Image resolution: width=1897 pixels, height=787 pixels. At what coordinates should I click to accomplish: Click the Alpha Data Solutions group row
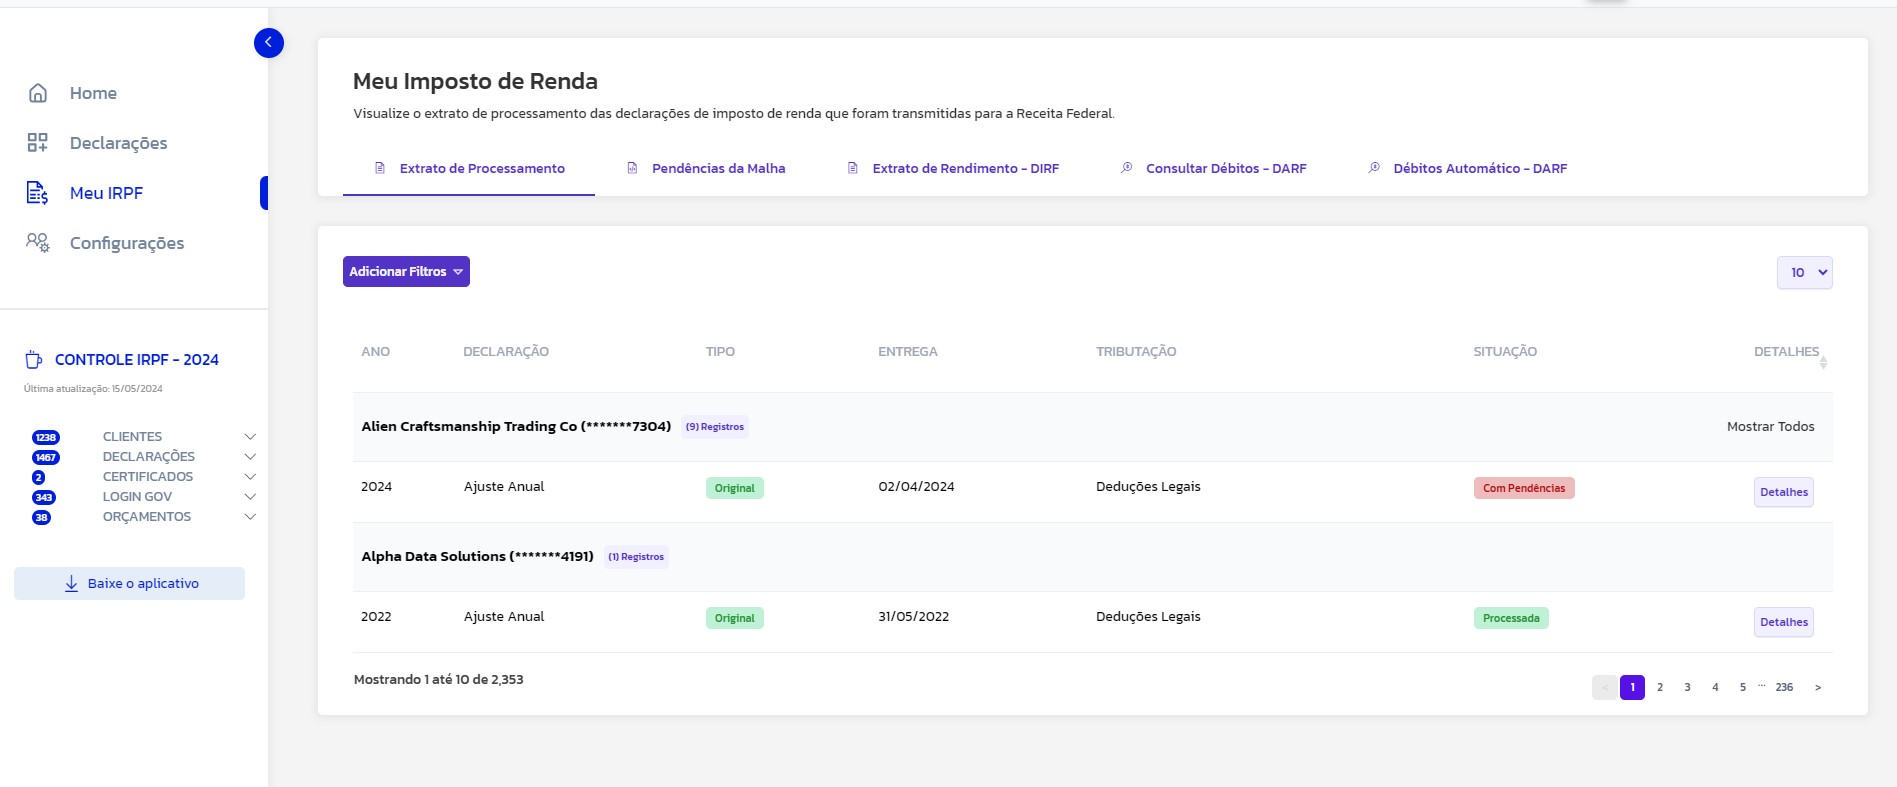click(1092, 557)
